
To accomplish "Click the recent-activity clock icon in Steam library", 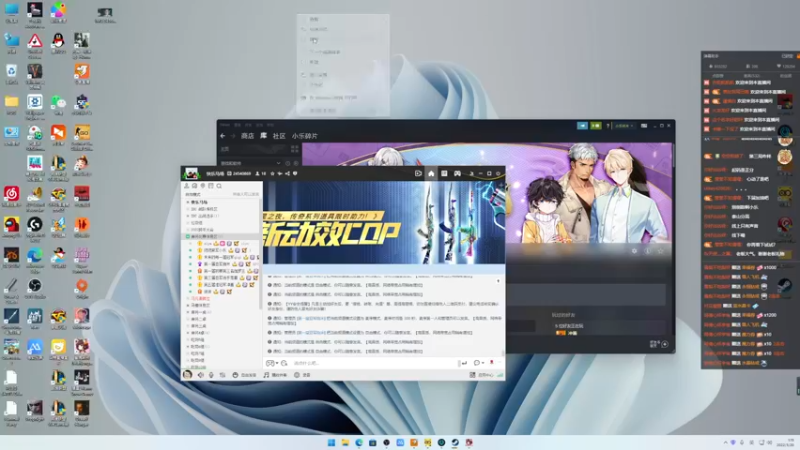I will click(287, 163).
